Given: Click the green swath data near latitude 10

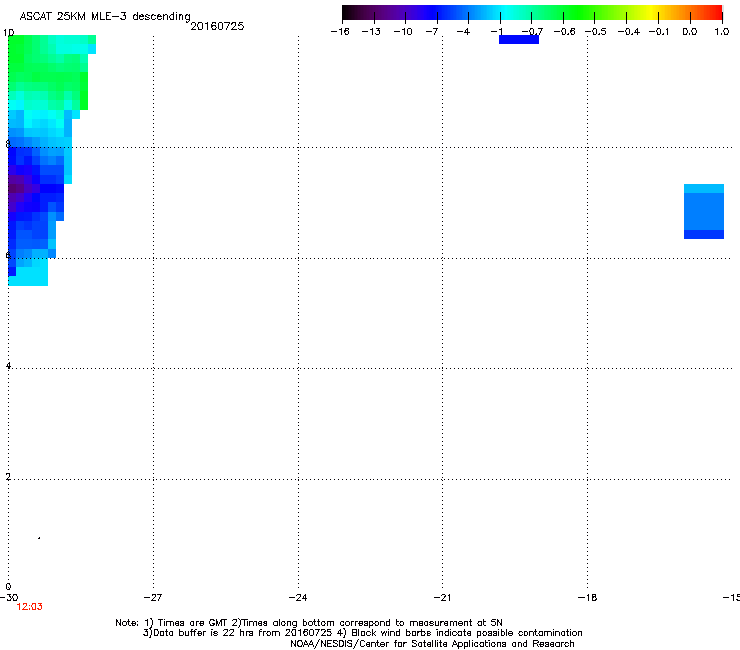Looking at the screenshot, I should pyautogui.click(x=47, y=71).
